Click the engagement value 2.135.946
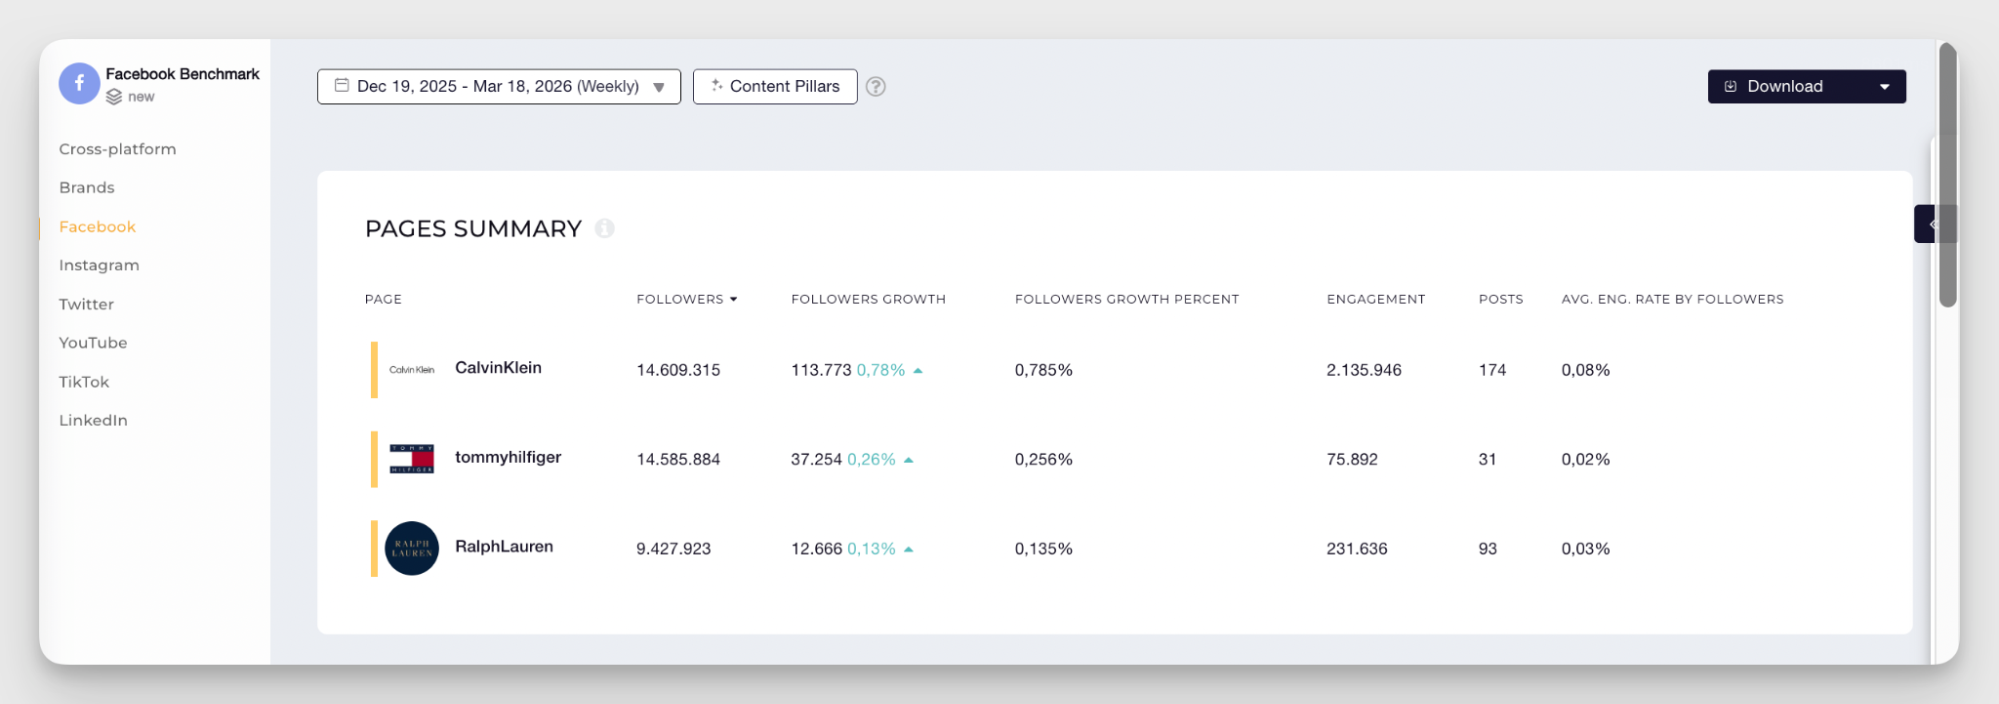The width and height of the screenshot is (1999, 704). coord(1364,370)
